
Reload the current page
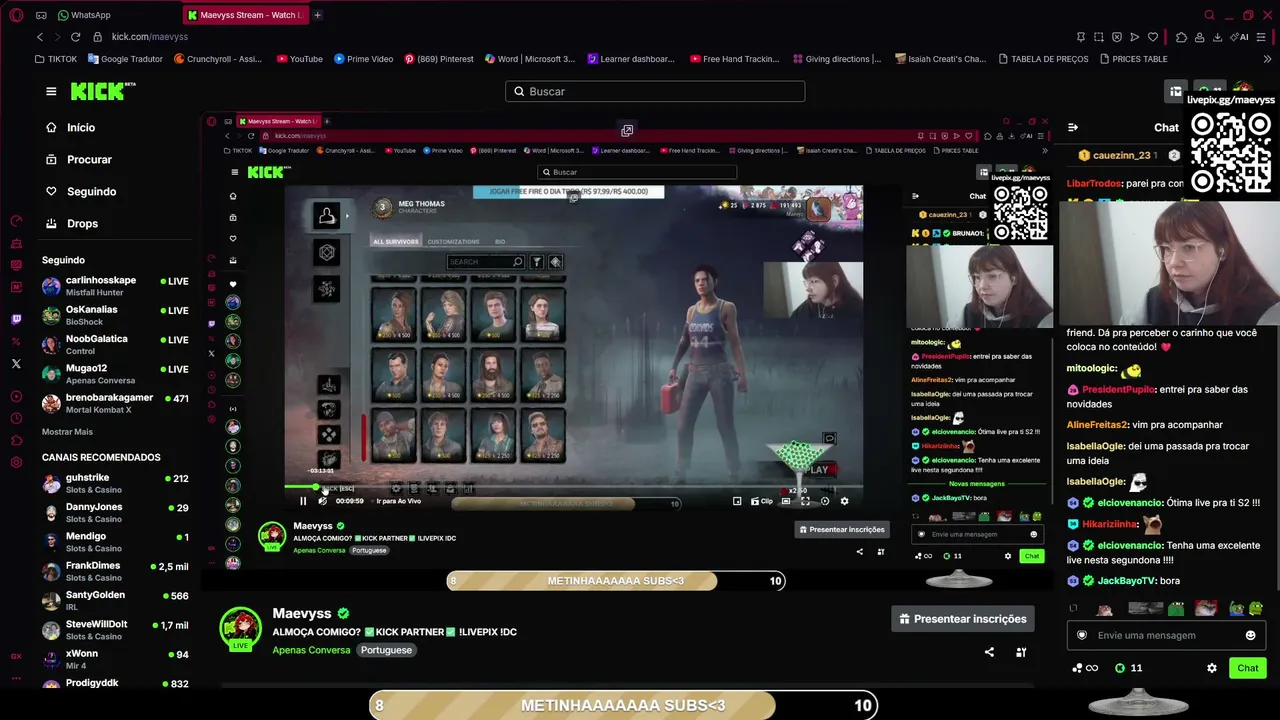75,37
